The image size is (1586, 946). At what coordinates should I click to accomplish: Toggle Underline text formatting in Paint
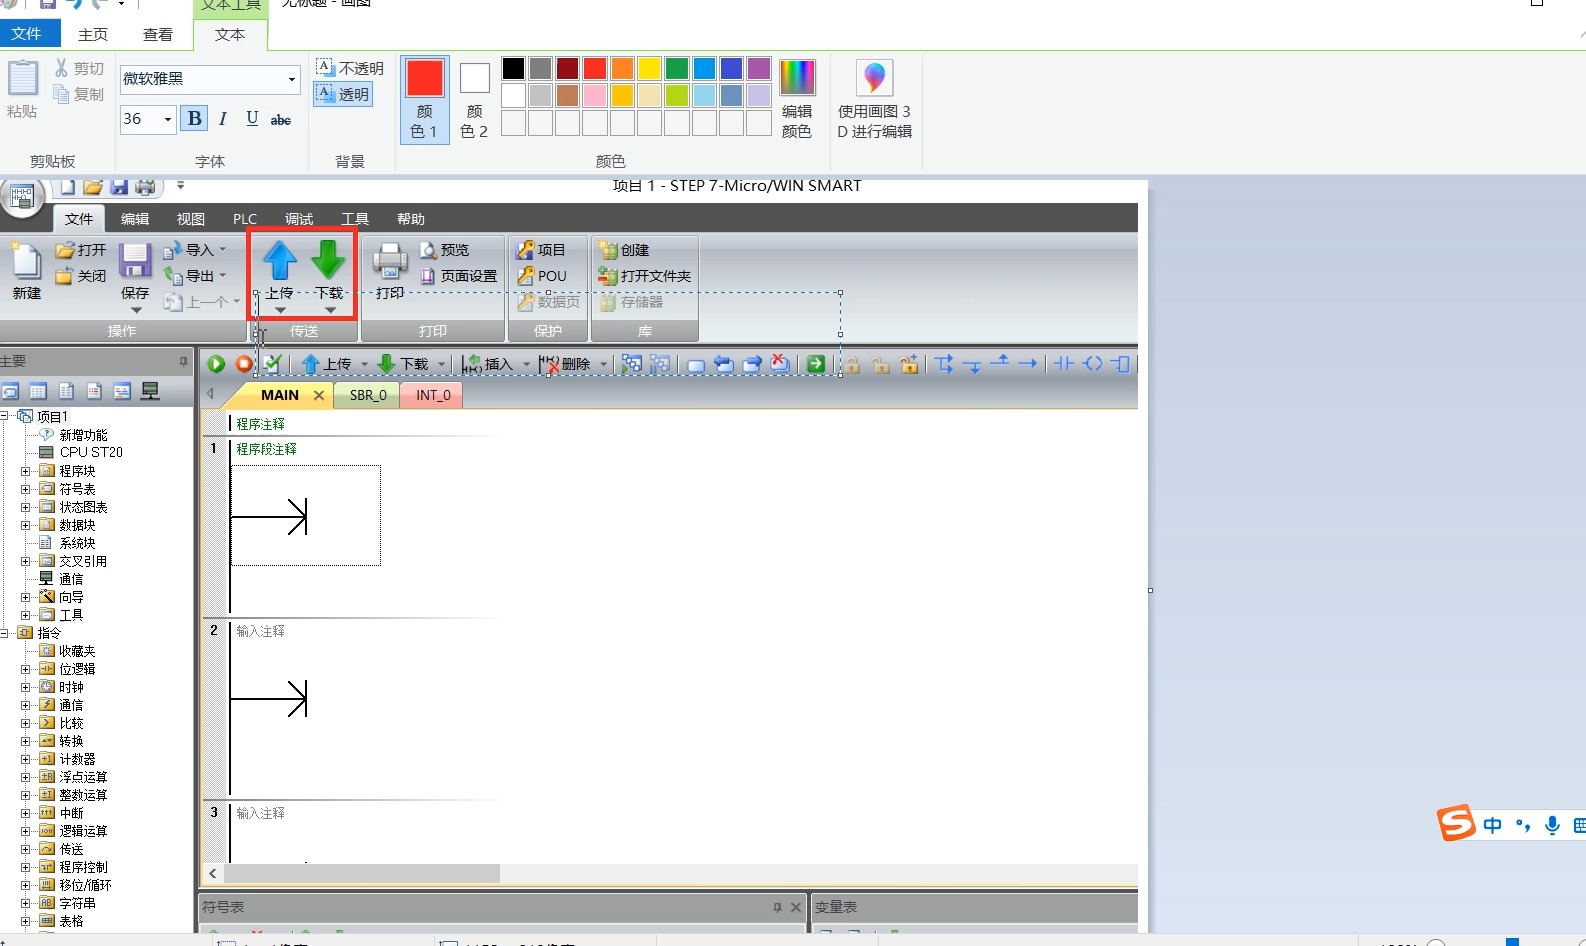pos(252,119)
